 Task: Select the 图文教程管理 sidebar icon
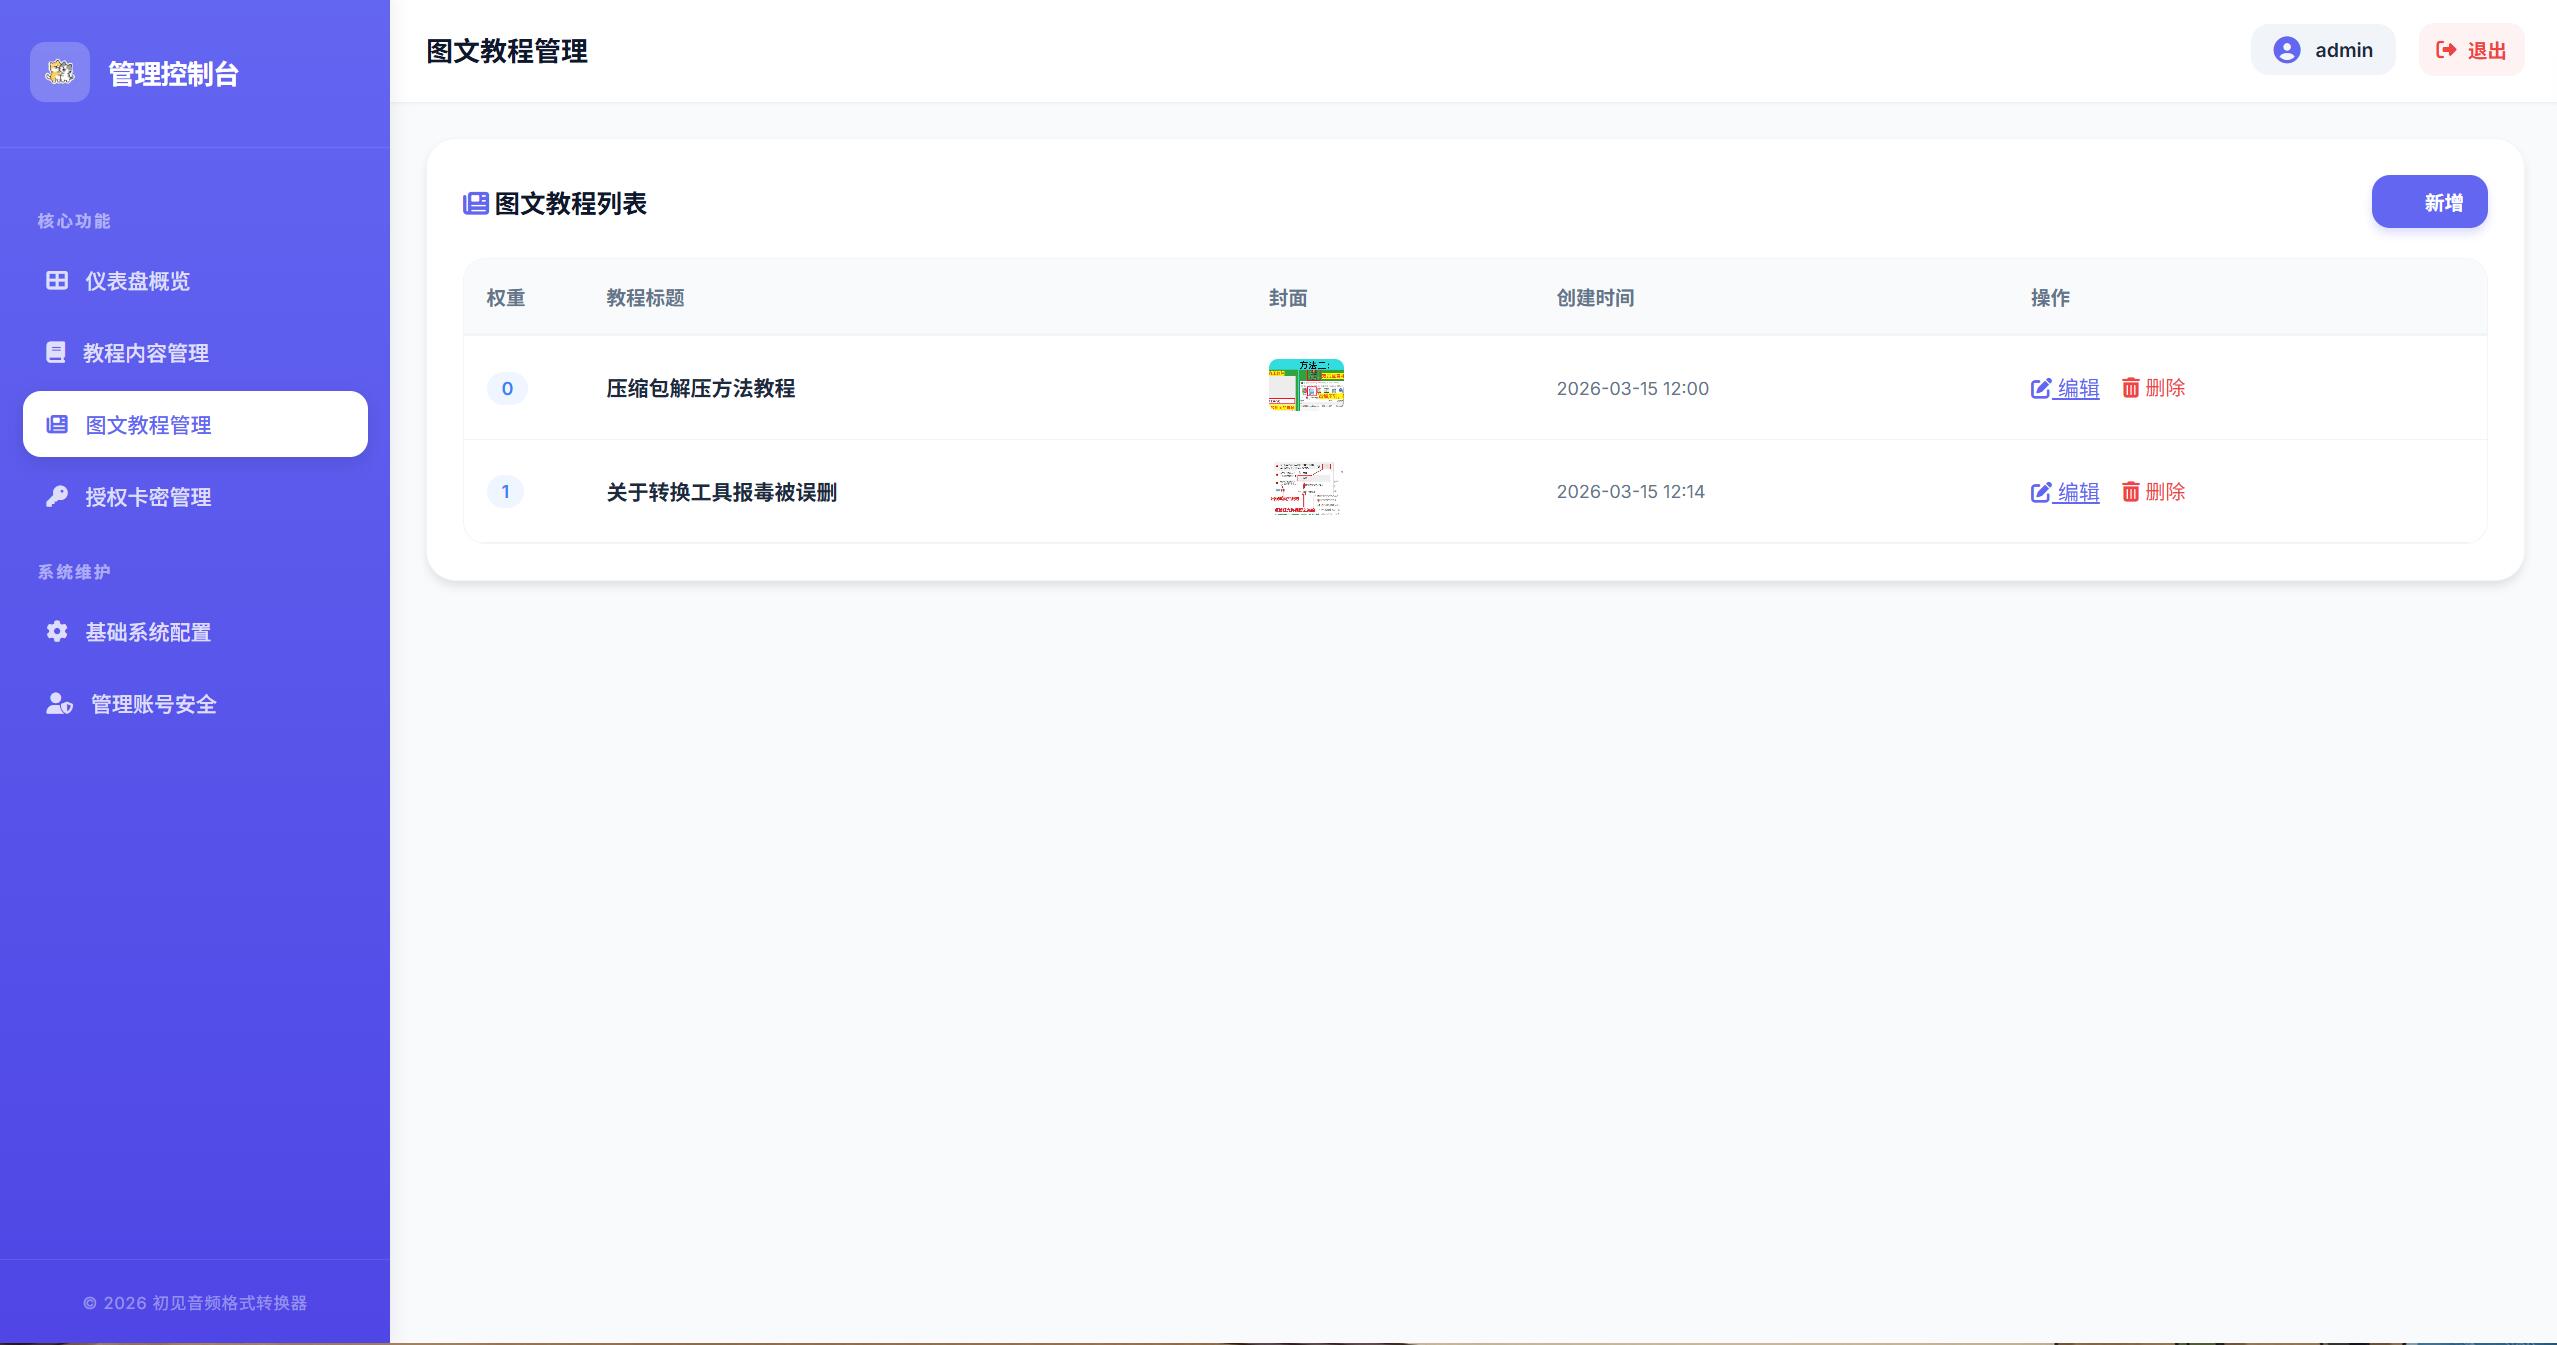[57, 424]
